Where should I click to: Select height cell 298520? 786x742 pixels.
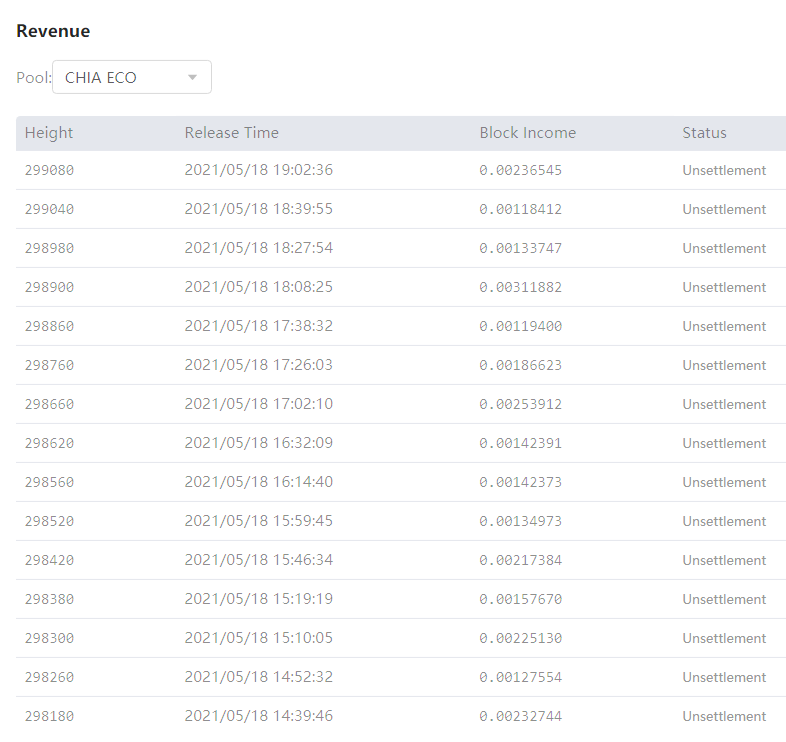pyautogui.click(x=50, y=521)
